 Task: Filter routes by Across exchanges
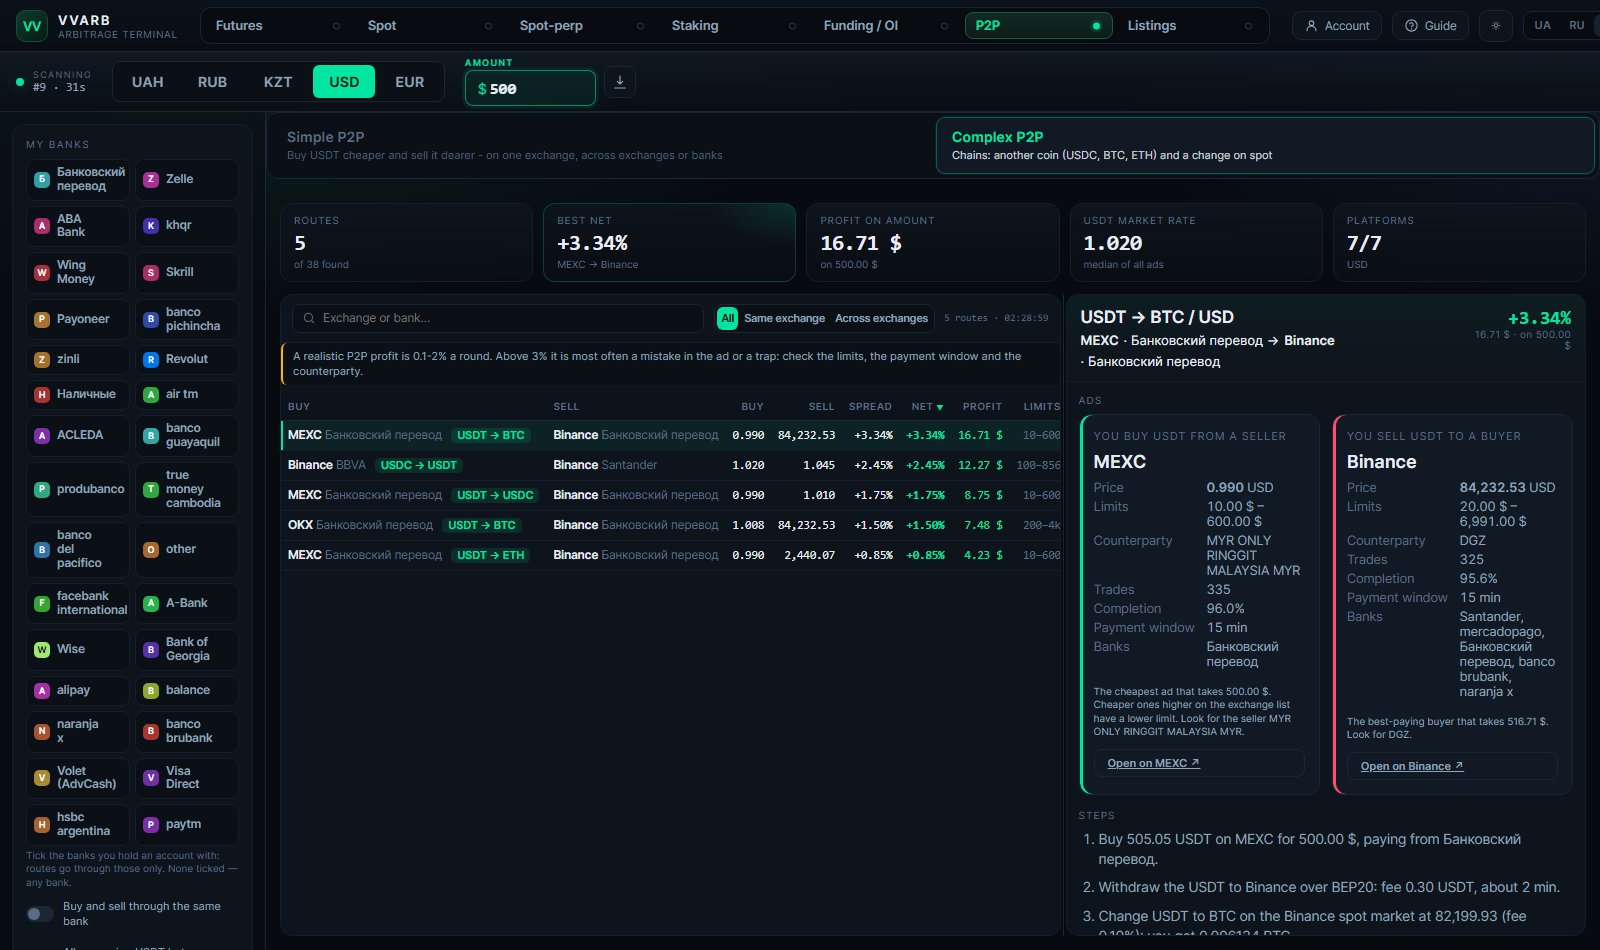click(x=881, y=318)
